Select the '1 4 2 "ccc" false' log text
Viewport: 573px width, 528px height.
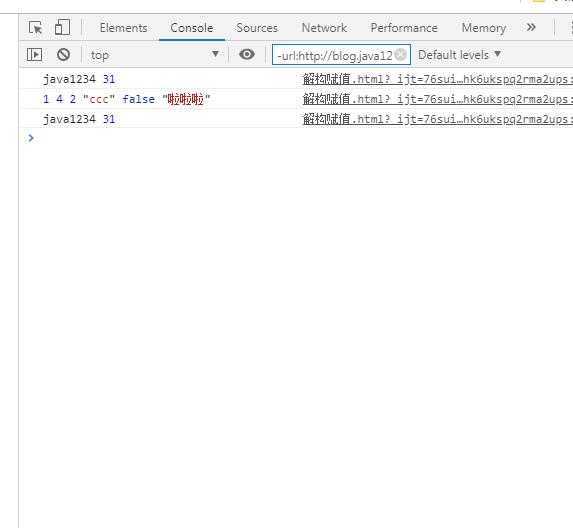[x=99, y=99]
